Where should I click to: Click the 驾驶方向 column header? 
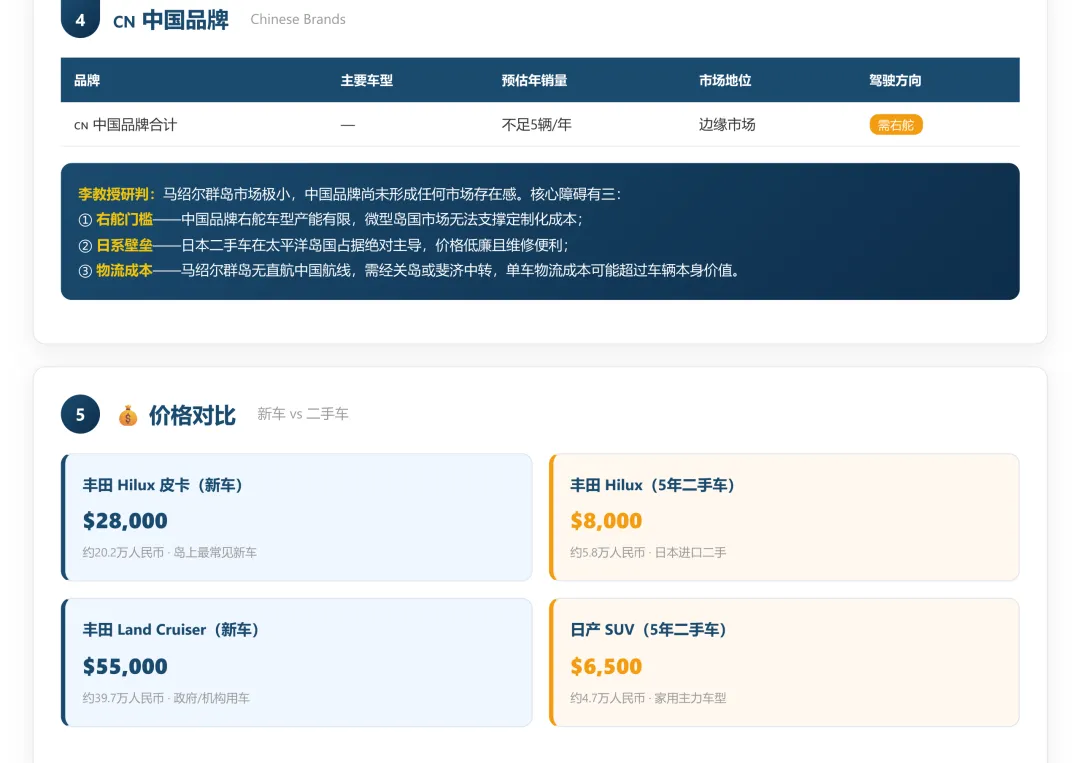coord(895,81)
